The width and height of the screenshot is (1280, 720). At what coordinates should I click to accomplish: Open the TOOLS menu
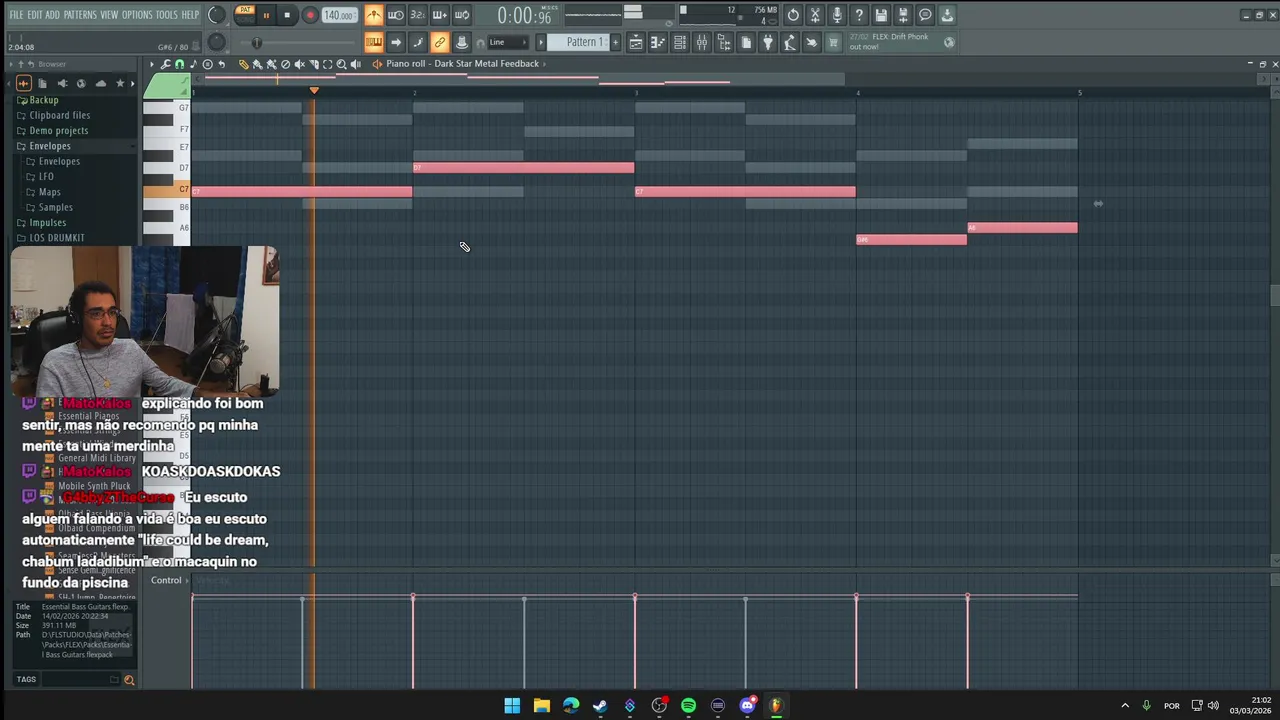[x=166, y=15]
